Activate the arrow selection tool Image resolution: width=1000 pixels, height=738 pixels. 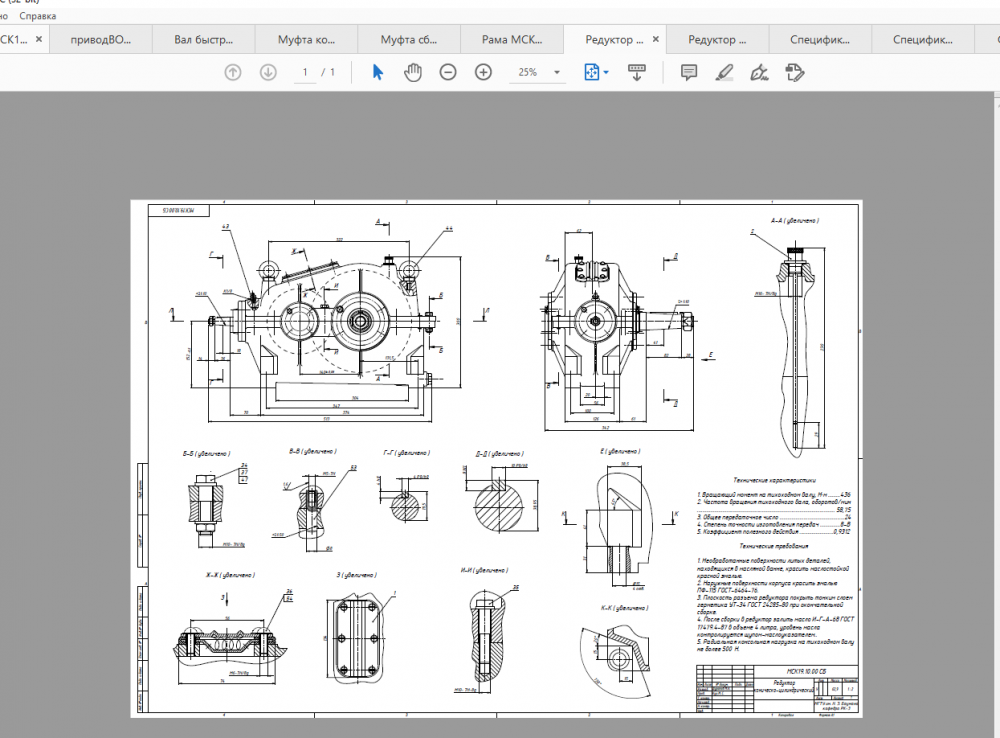[x=377, y=72]
